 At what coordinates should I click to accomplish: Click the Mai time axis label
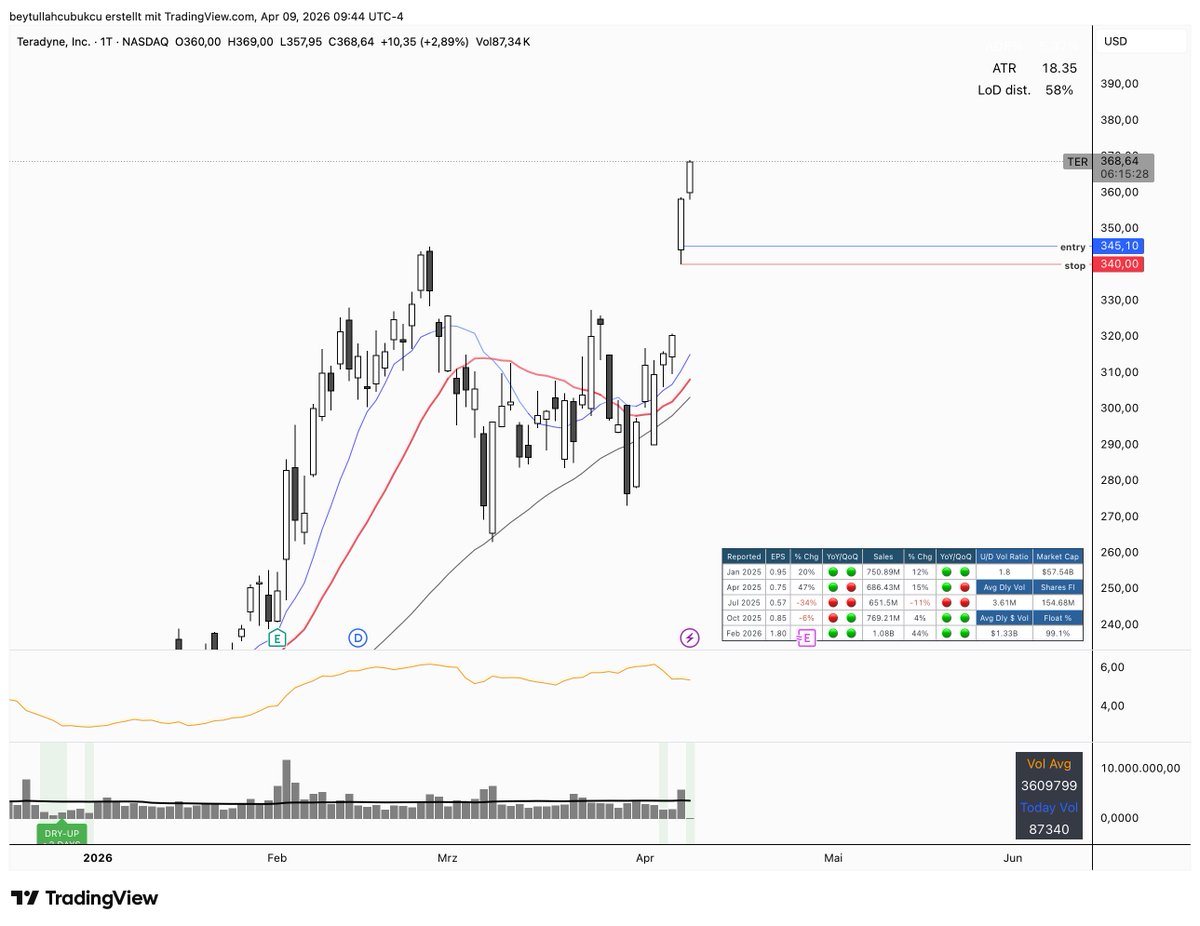[x=832, y=857]
